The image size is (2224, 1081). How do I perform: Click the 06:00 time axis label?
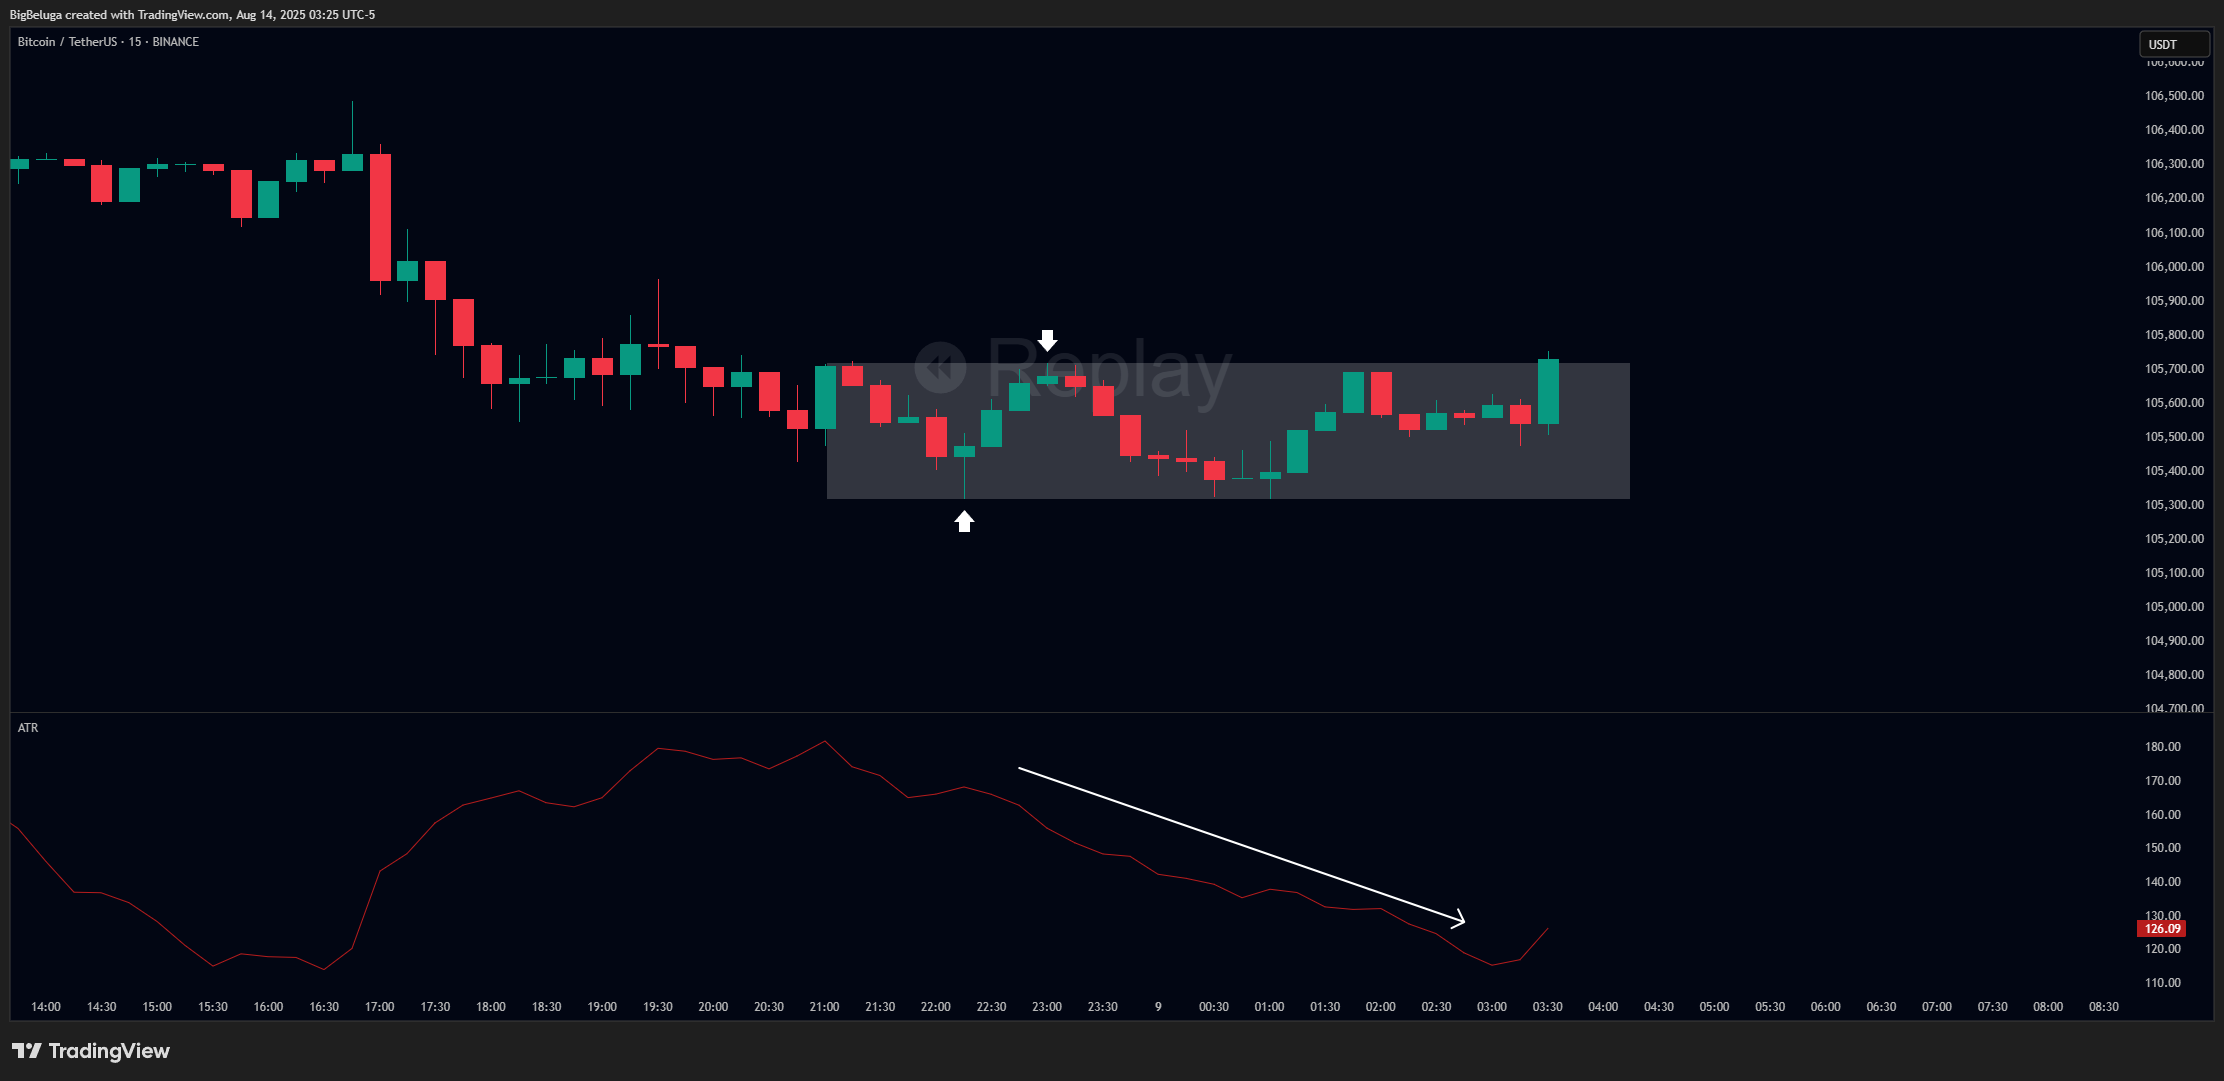point(1826,1007)
